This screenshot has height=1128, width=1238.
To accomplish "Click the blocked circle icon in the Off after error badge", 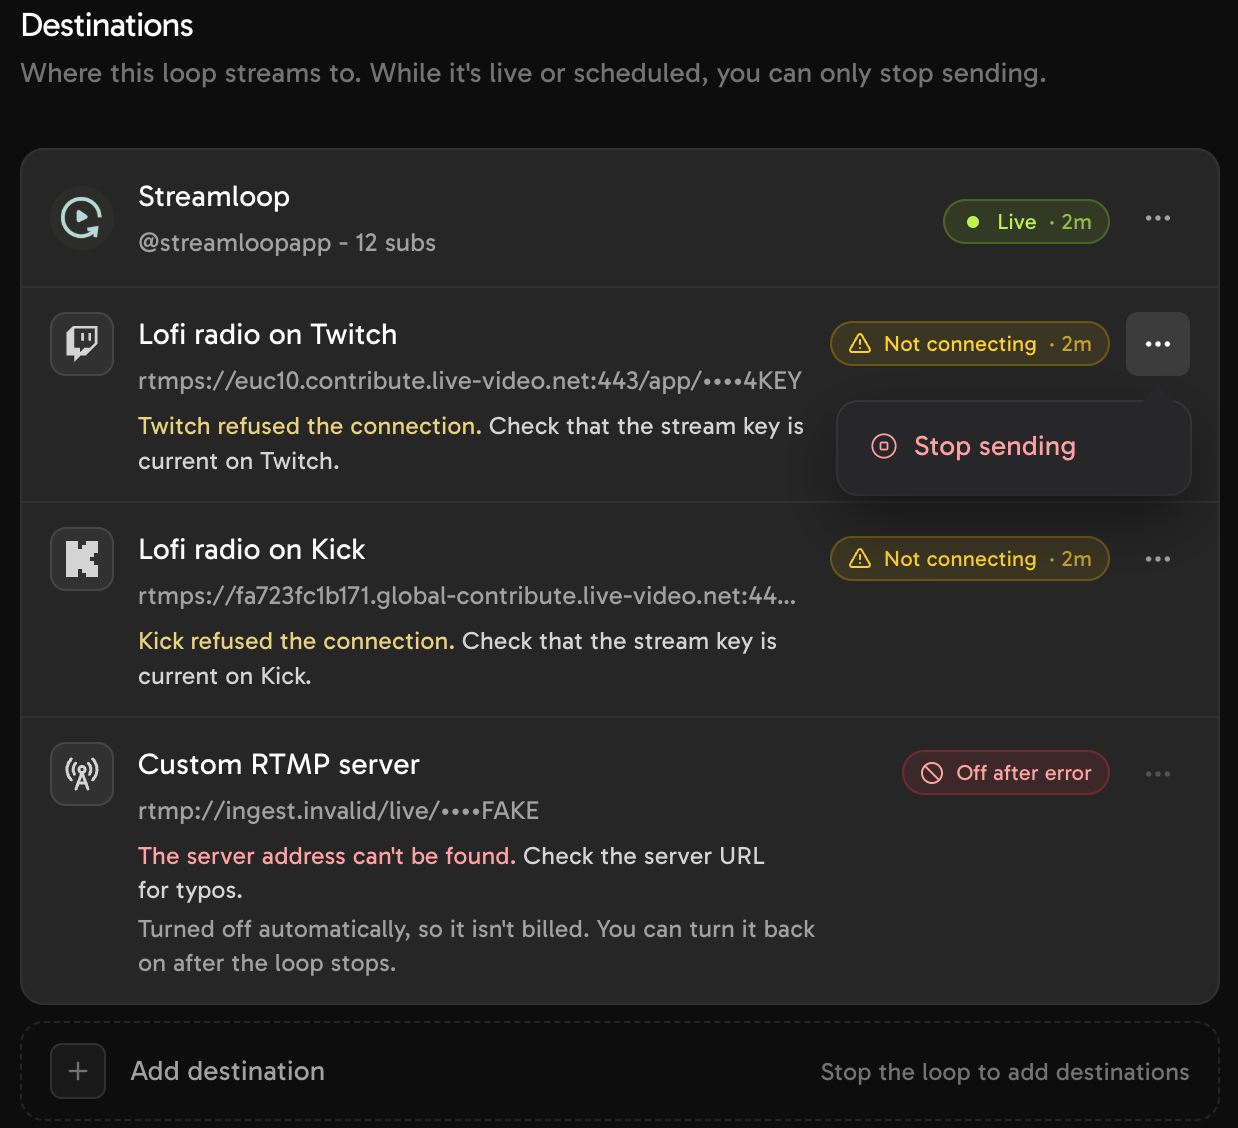I will (932, 773).
